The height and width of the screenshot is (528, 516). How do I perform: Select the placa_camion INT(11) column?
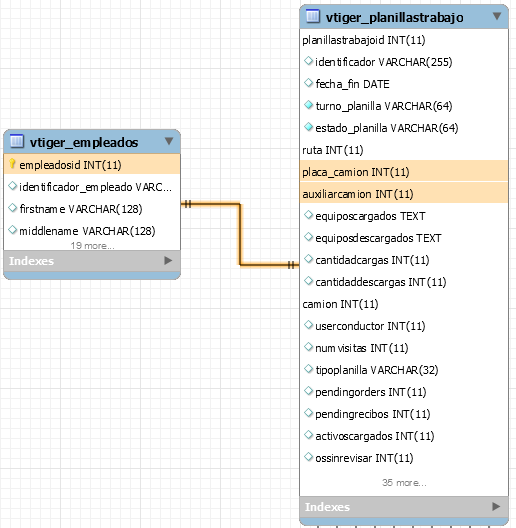pos(404,172)
